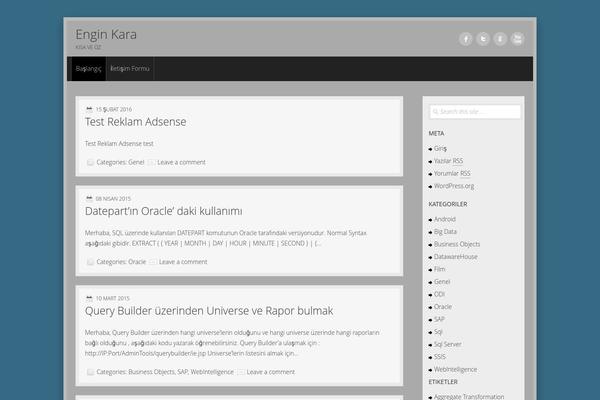The height and width of the screenshot is (400, 600).
Task: Click the comment icon on the Test Reklam Adsense post
Action: [x=152, y=162]
